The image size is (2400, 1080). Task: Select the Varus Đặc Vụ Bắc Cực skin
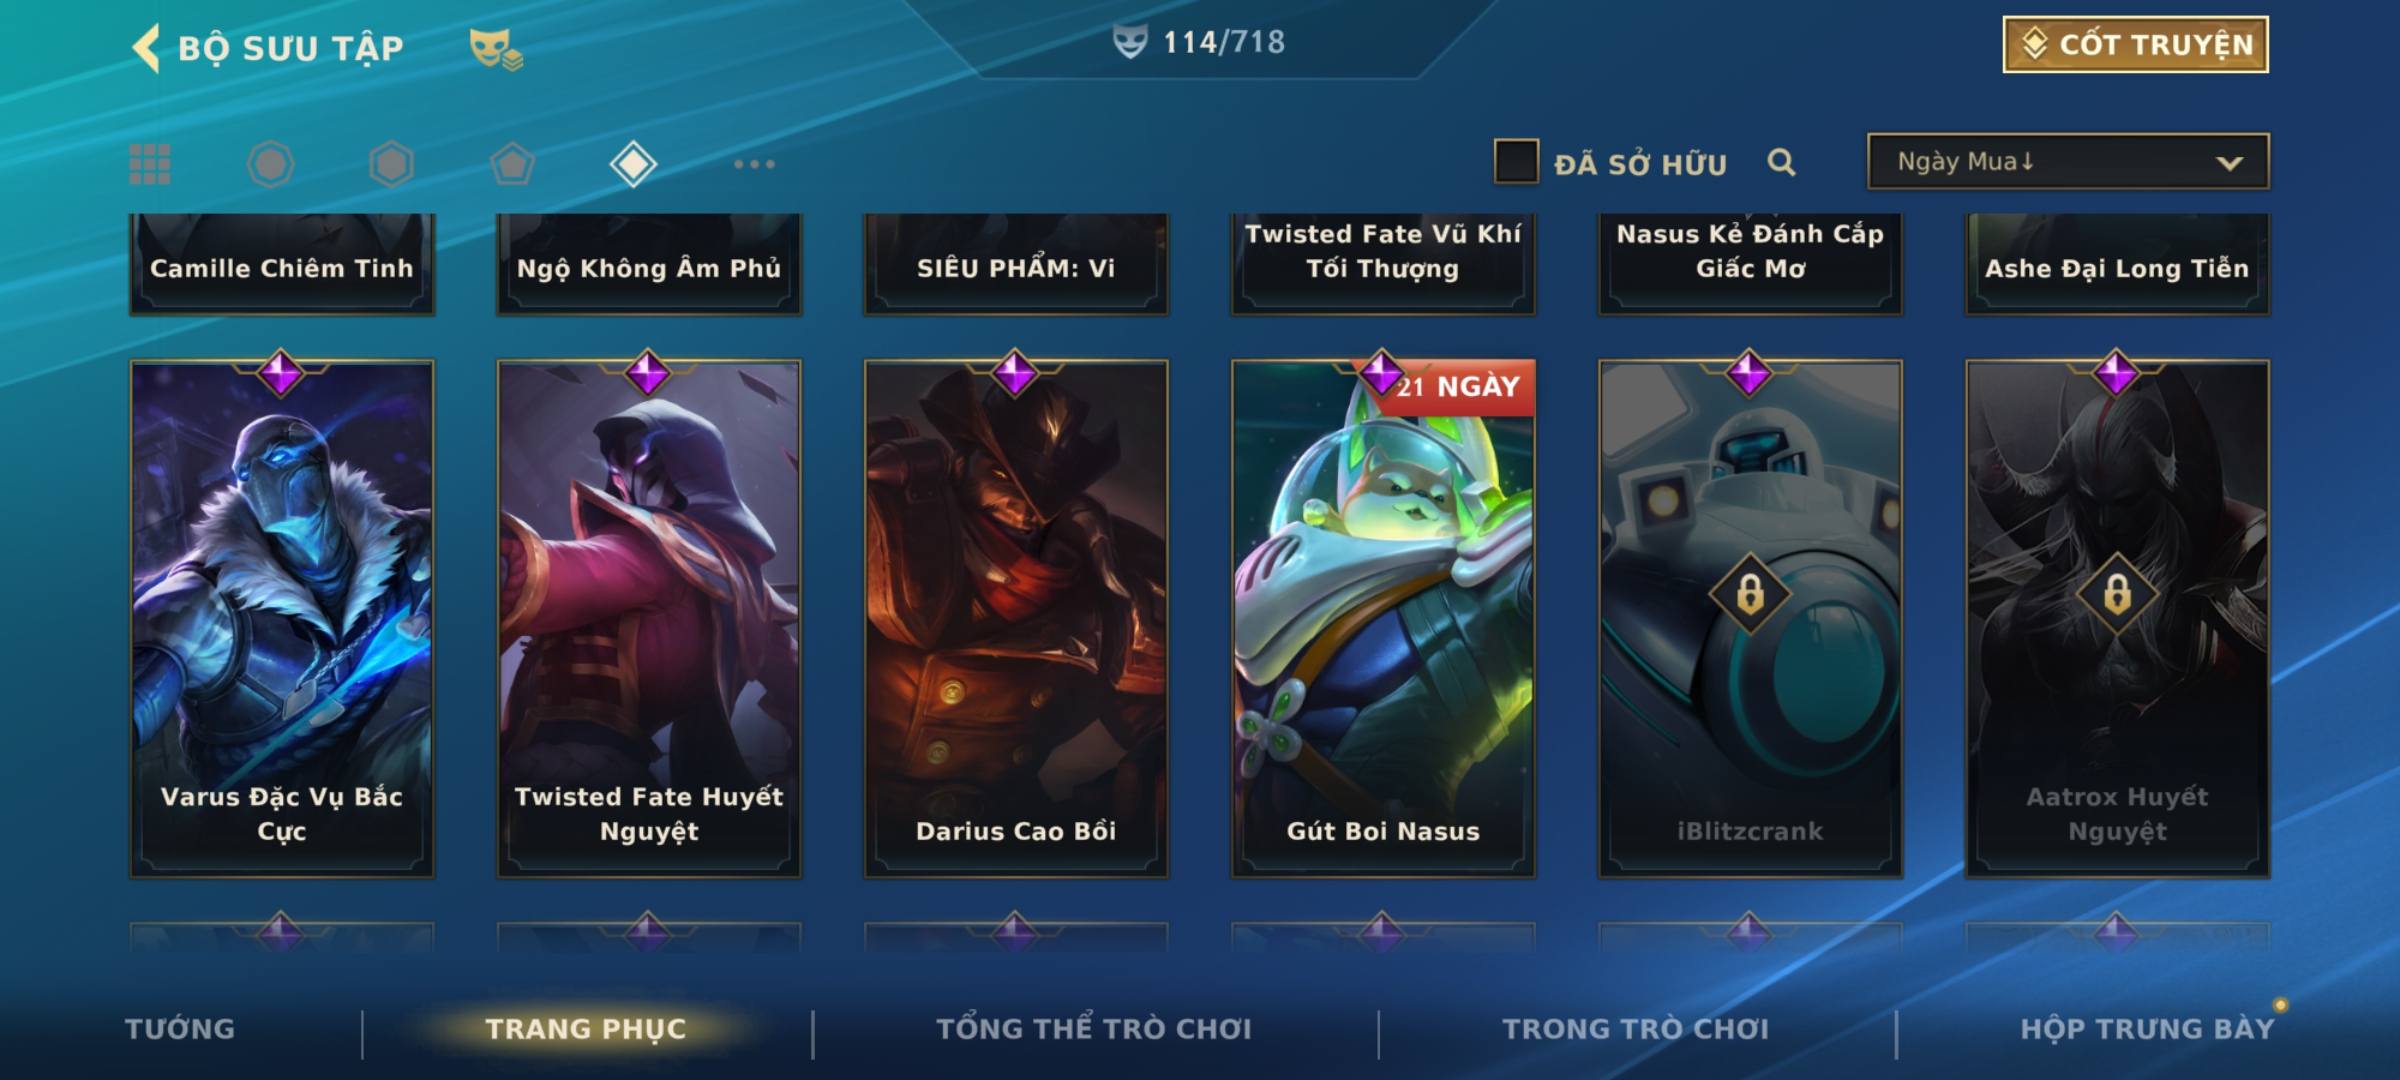(x=282, y=618)
